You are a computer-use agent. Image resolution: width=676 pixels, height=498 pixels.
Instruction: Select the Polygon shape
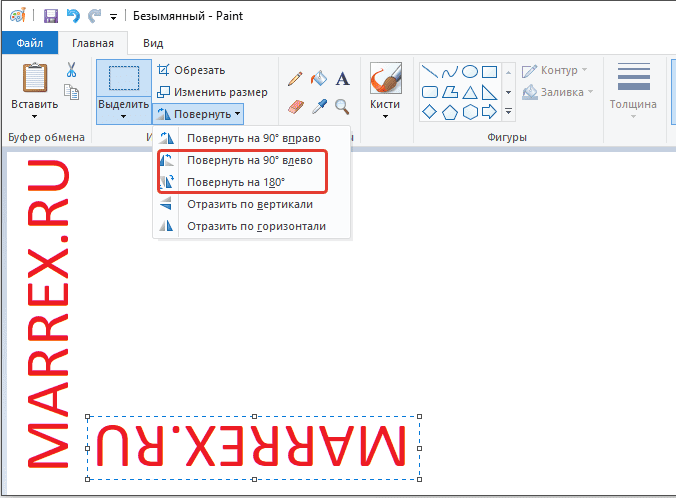coord(450,92)
